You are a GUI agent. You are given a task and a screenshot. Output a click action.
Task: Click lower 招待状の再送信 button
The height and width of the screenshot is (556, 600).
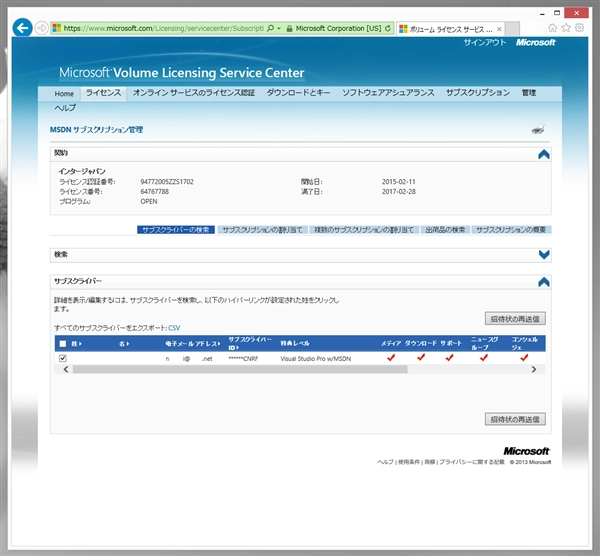tap(515, 419)
